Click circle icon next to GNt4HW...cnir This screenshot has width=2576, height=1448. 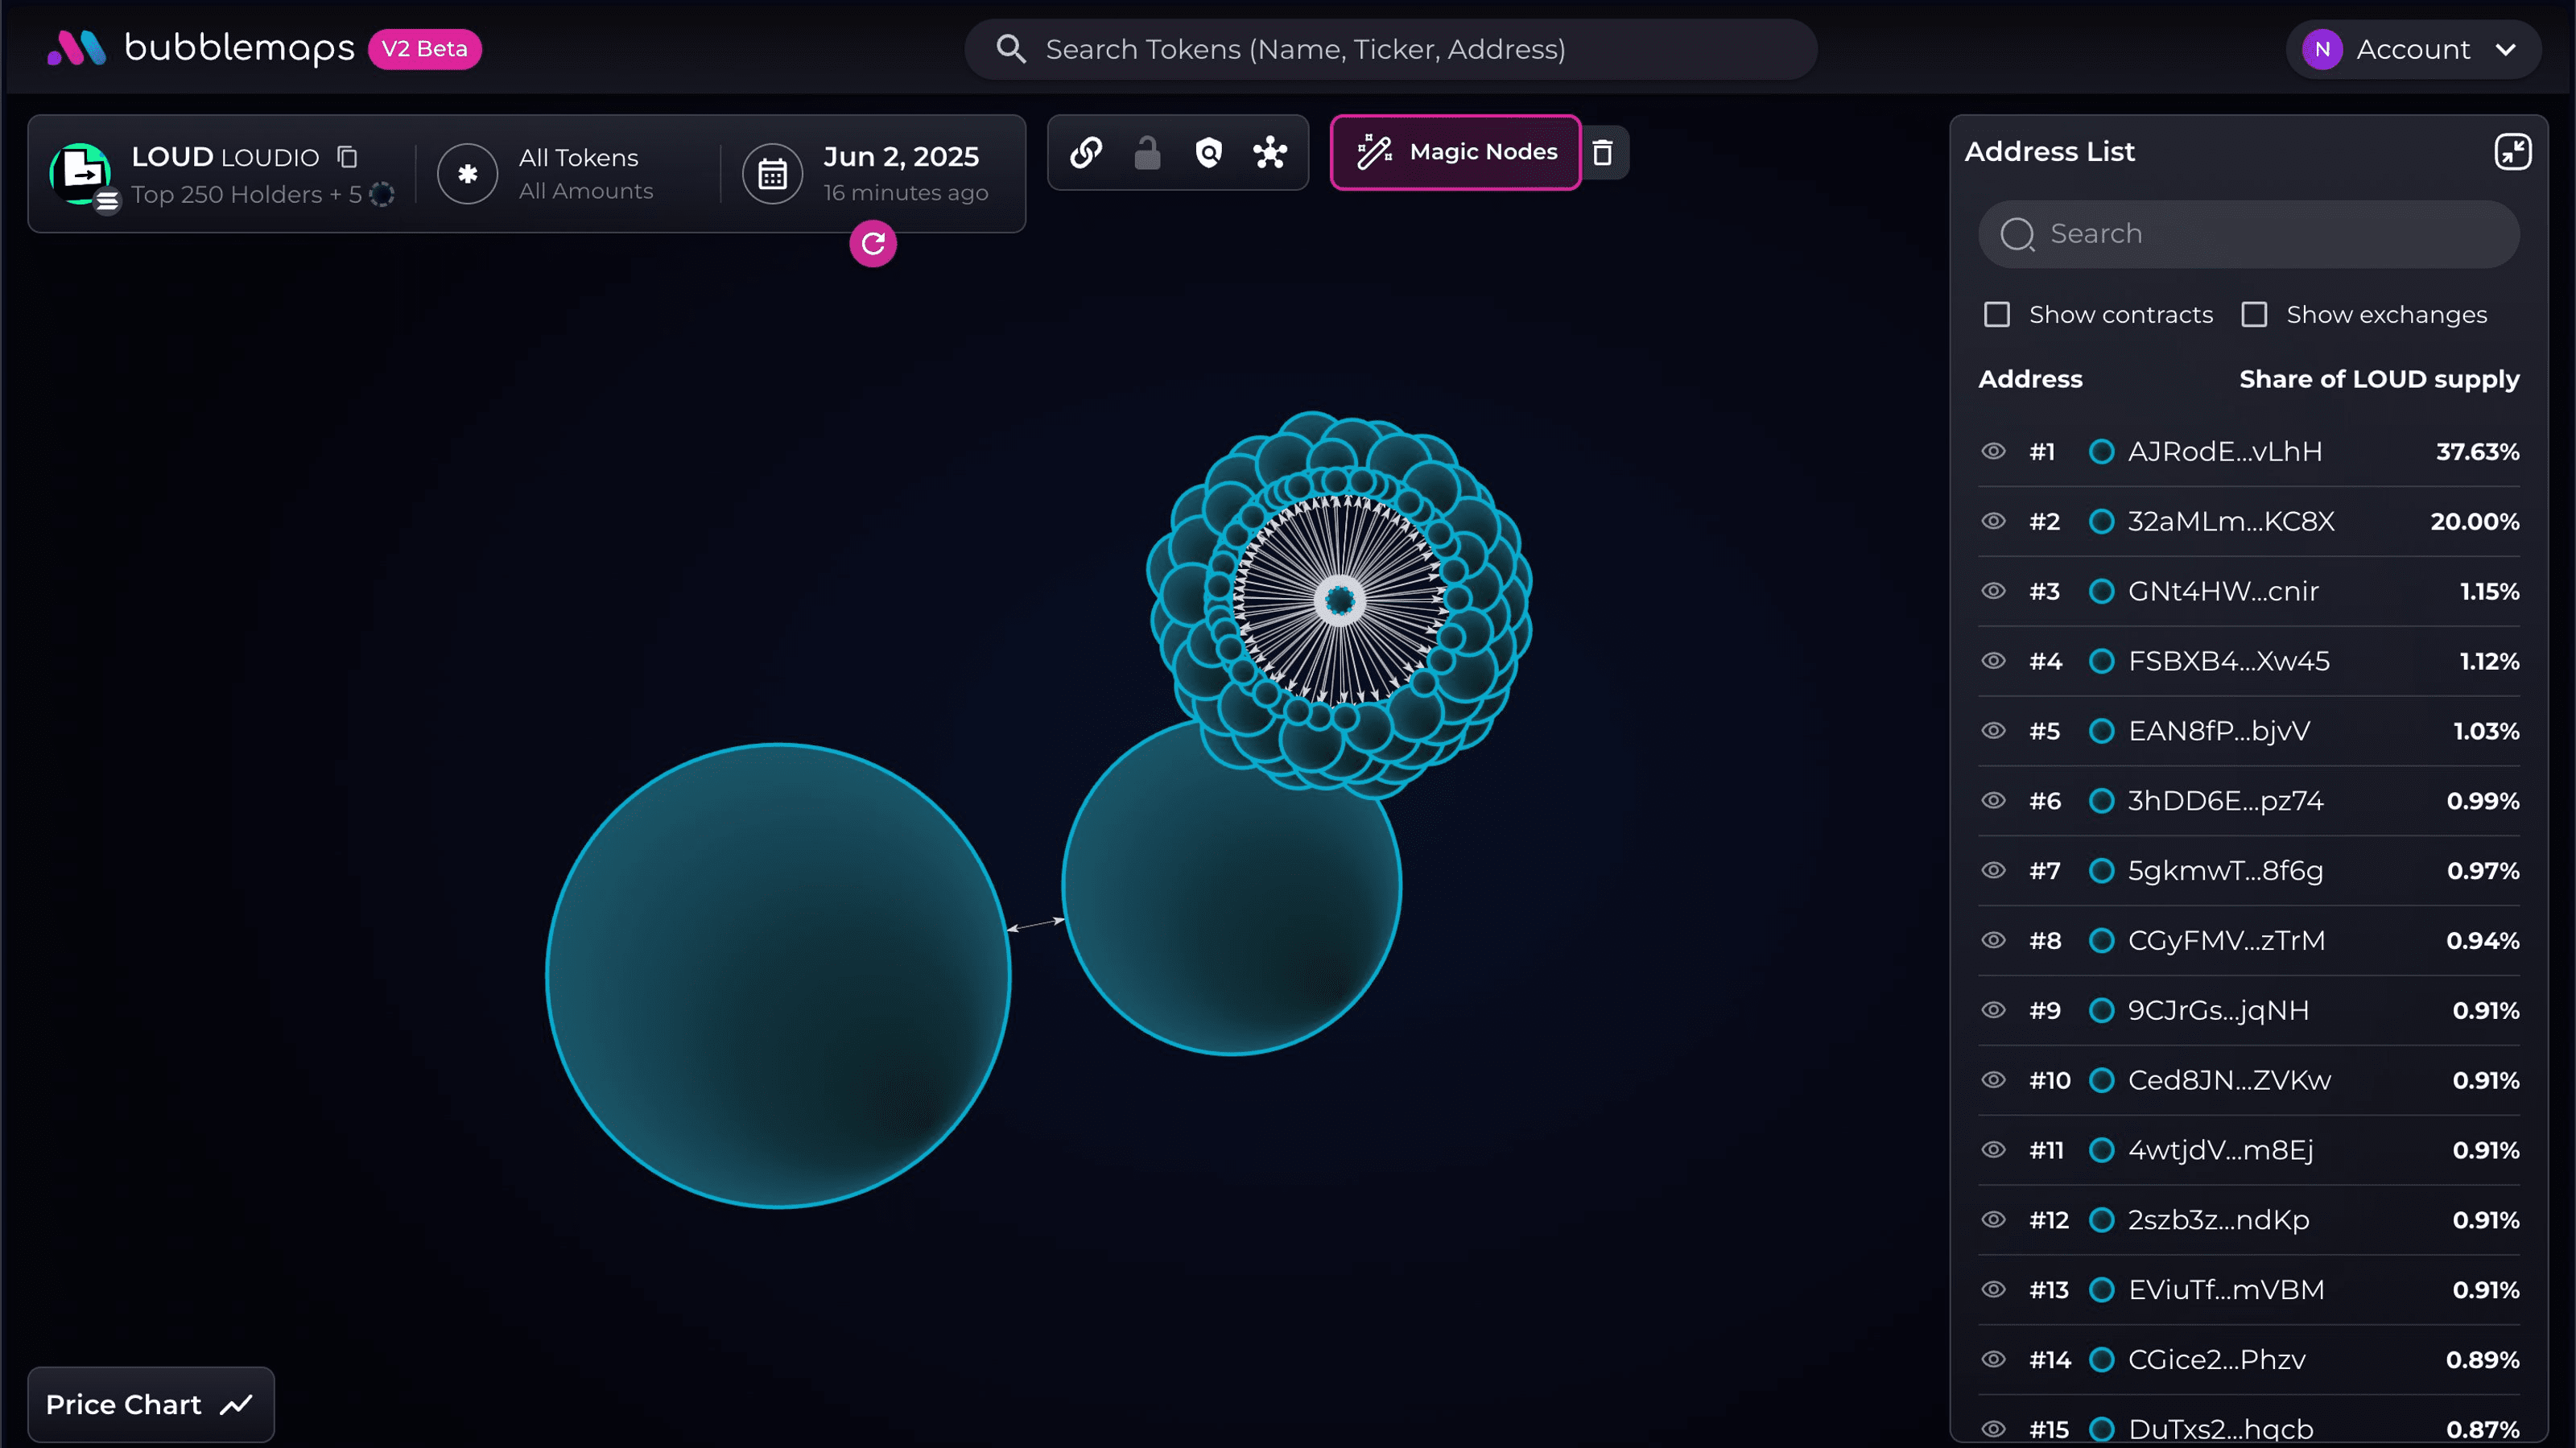point(2101,591)
